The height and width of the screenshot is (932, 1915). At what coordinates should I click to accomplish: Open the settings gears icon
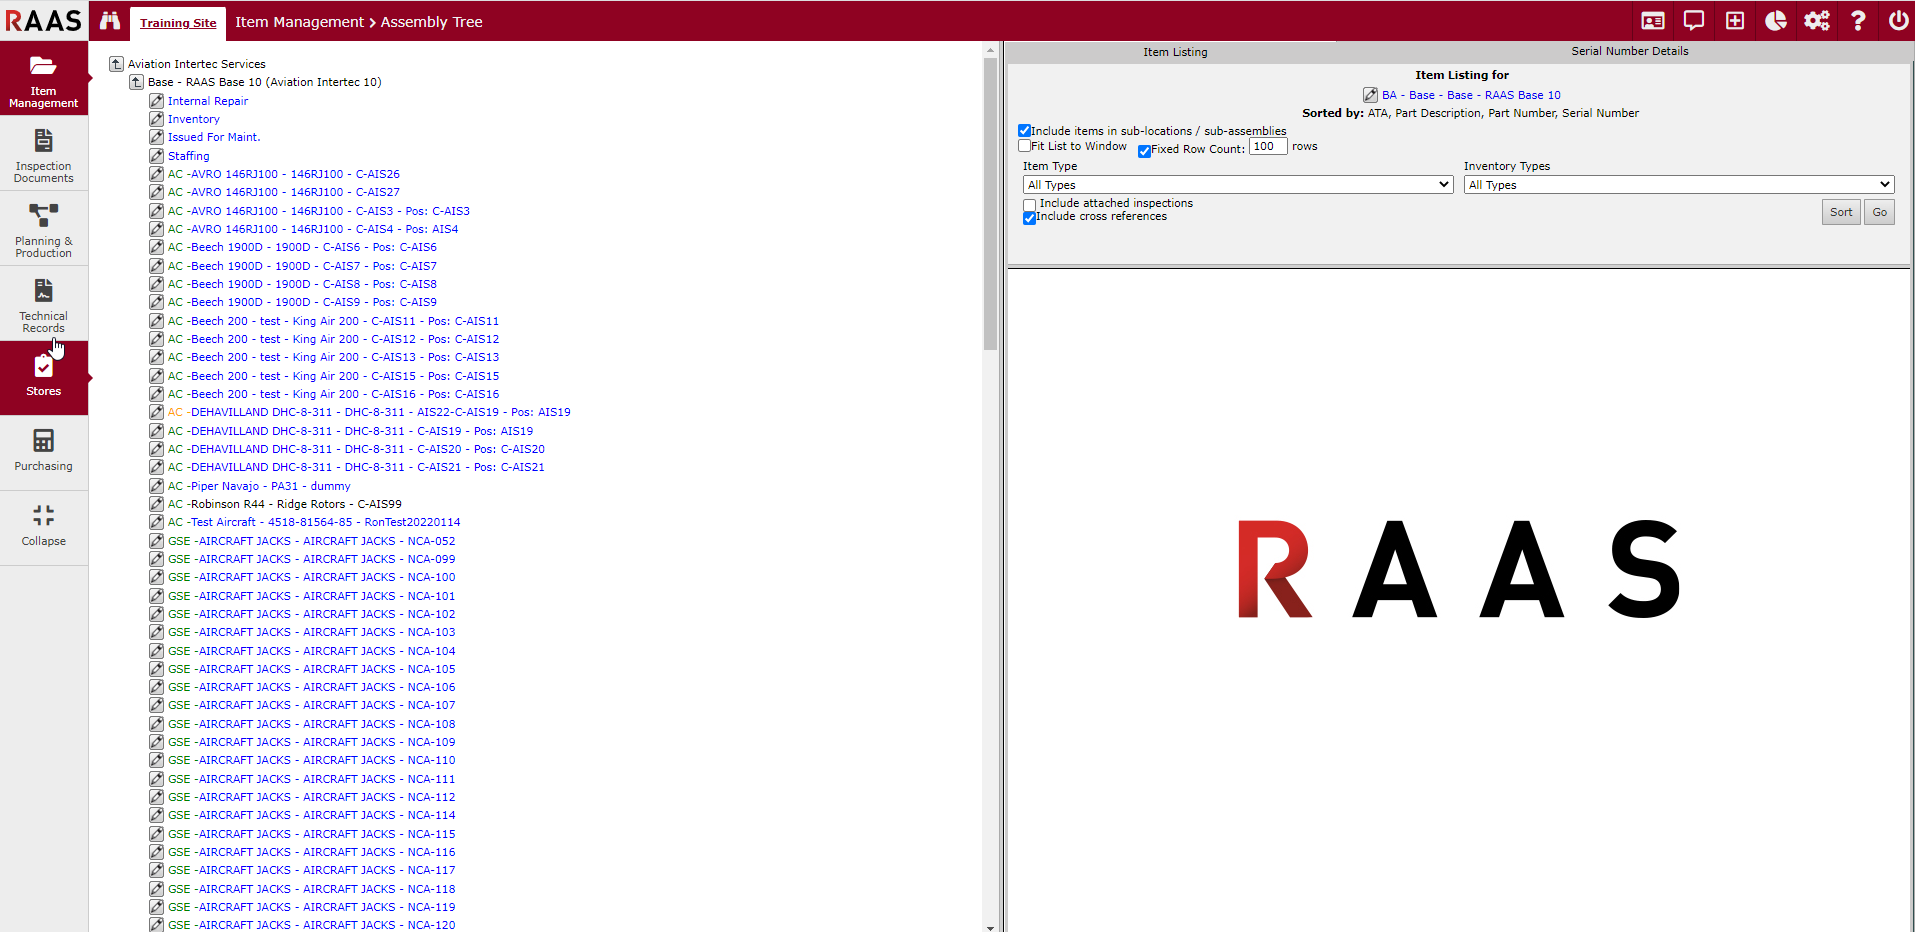click(1817, 21)
